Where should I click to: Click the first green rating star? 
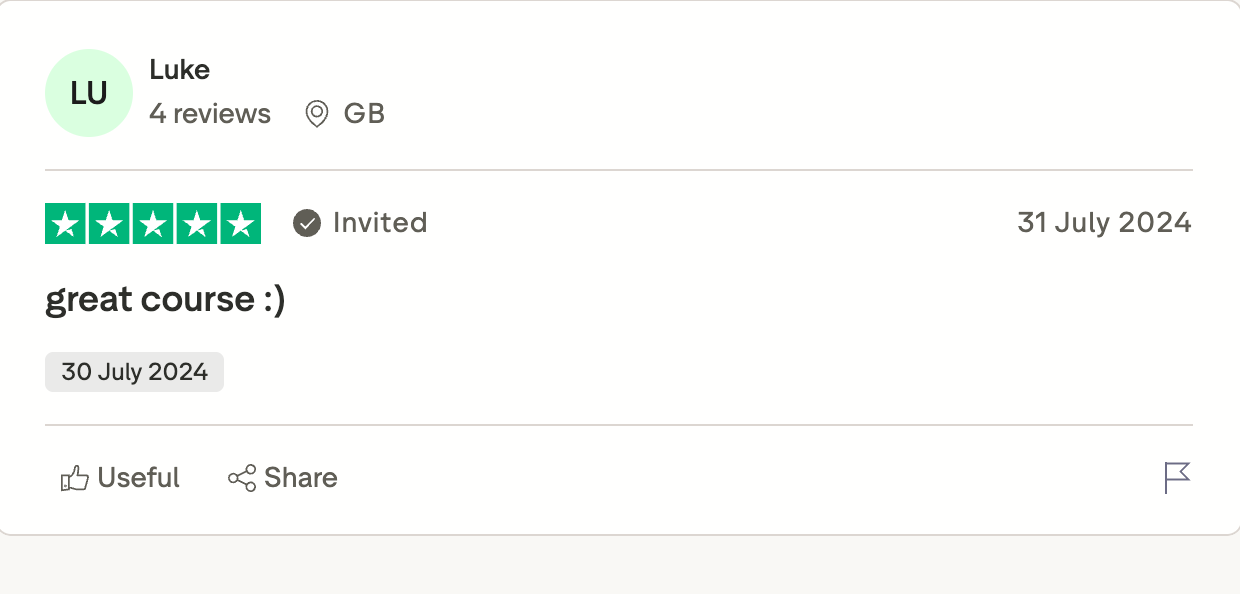(x=66, y=224)
